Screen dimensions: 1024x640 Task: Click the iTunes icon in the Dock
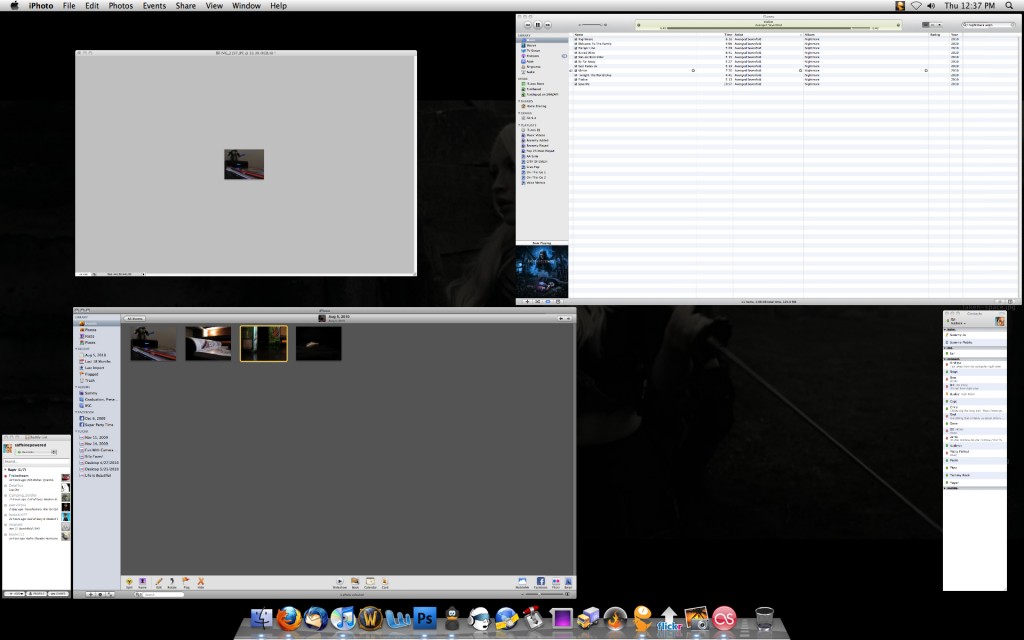343,618
